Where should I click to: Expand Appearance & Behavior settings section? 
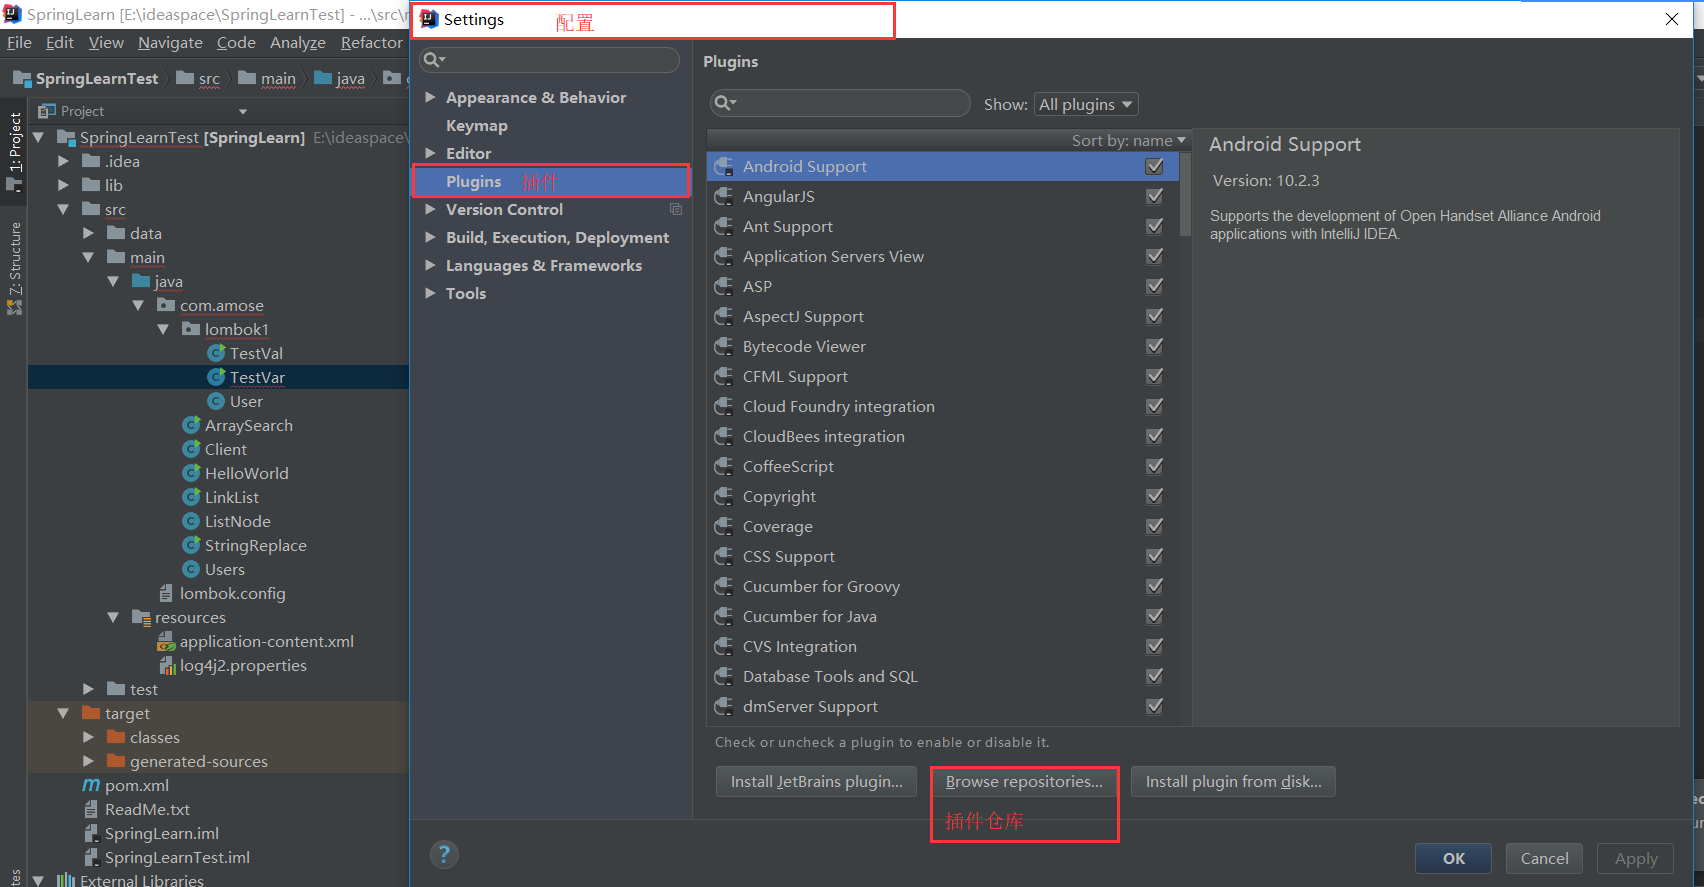[x=430, y=97]
